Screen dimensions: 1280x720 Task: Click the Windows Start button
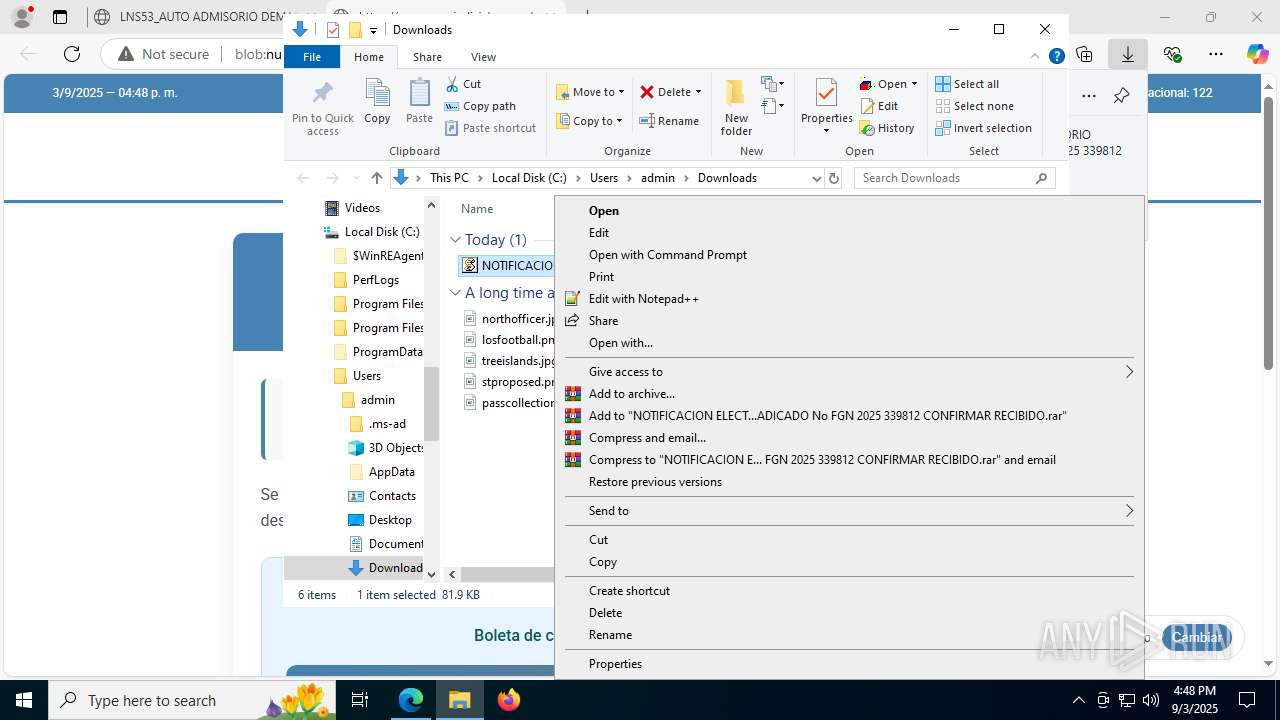[x=24, y=700]
